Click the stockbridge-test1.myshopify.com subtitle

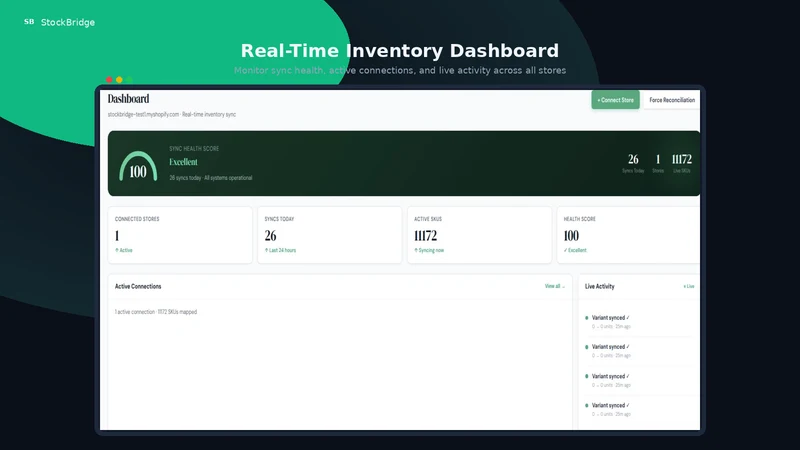[171, 114]
